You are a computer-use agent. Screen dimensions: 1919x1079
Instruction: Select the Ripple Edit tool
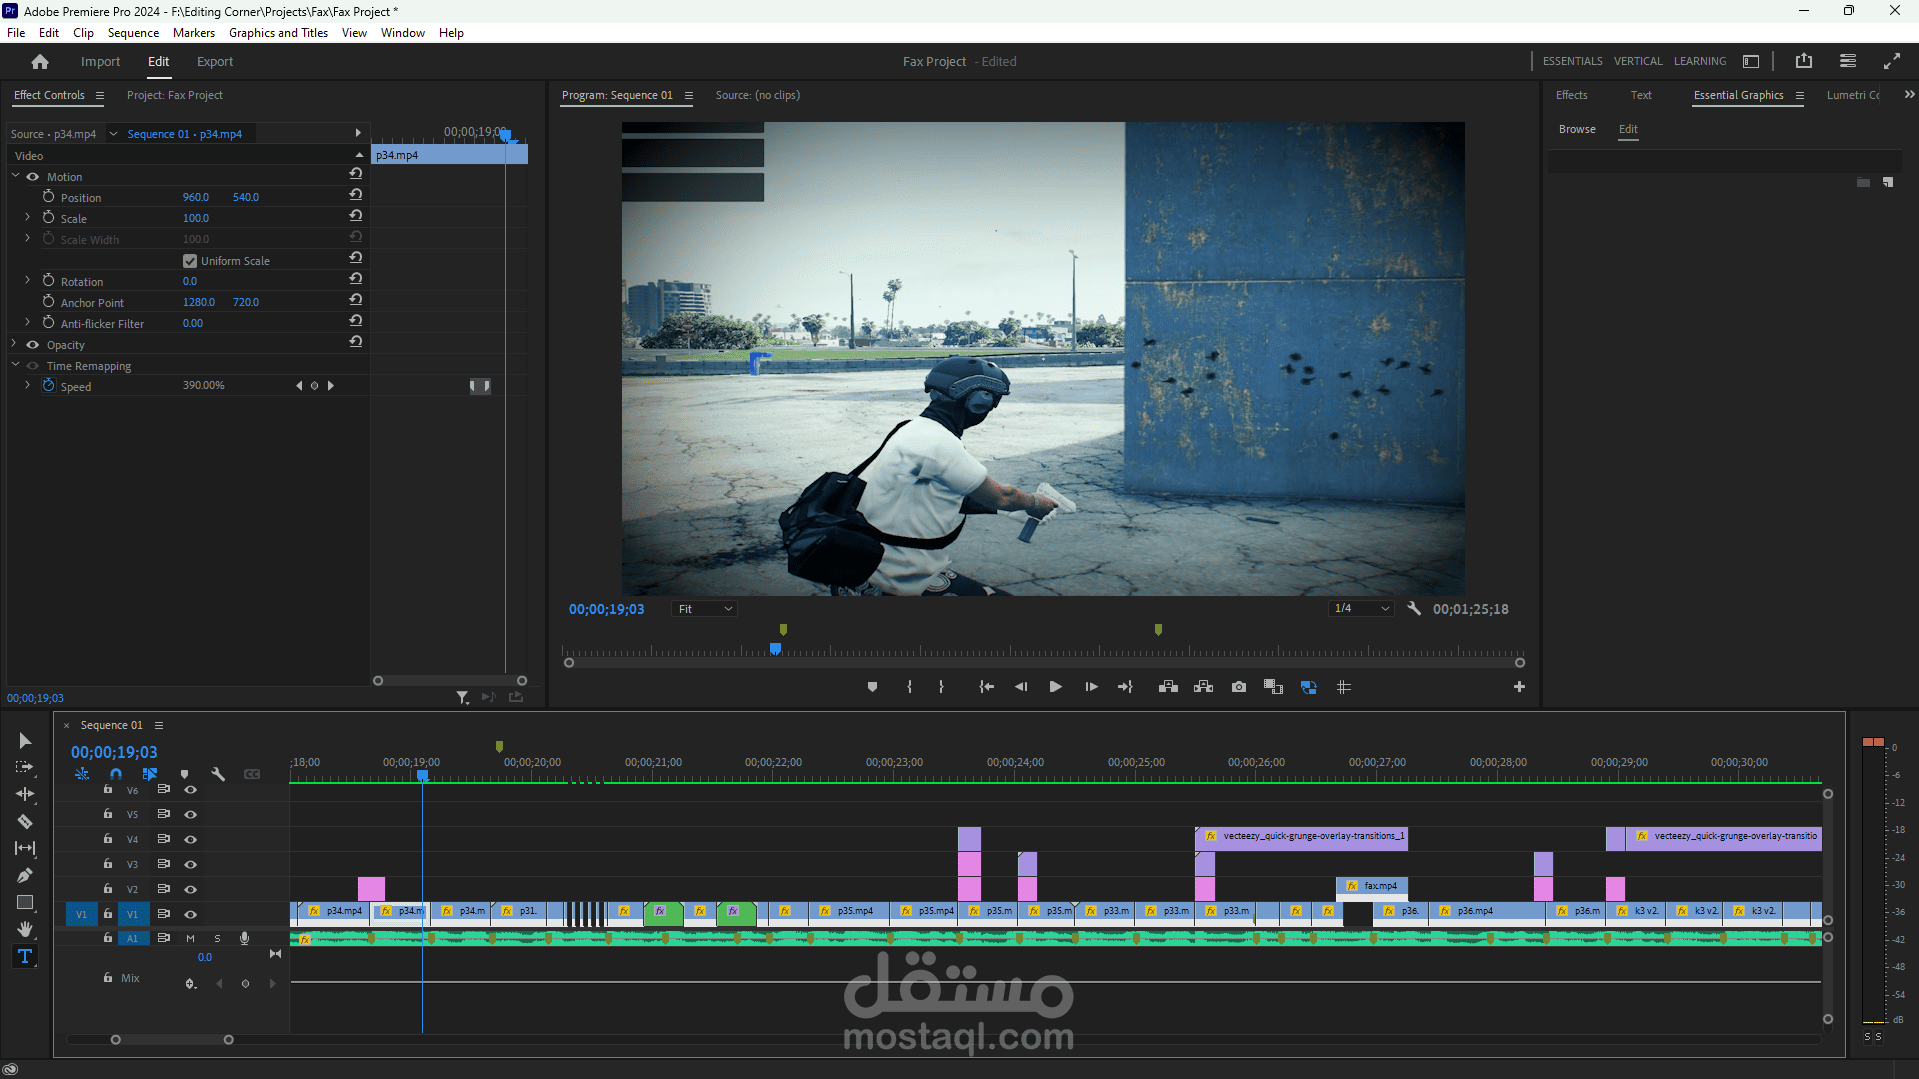pos(25,794)
